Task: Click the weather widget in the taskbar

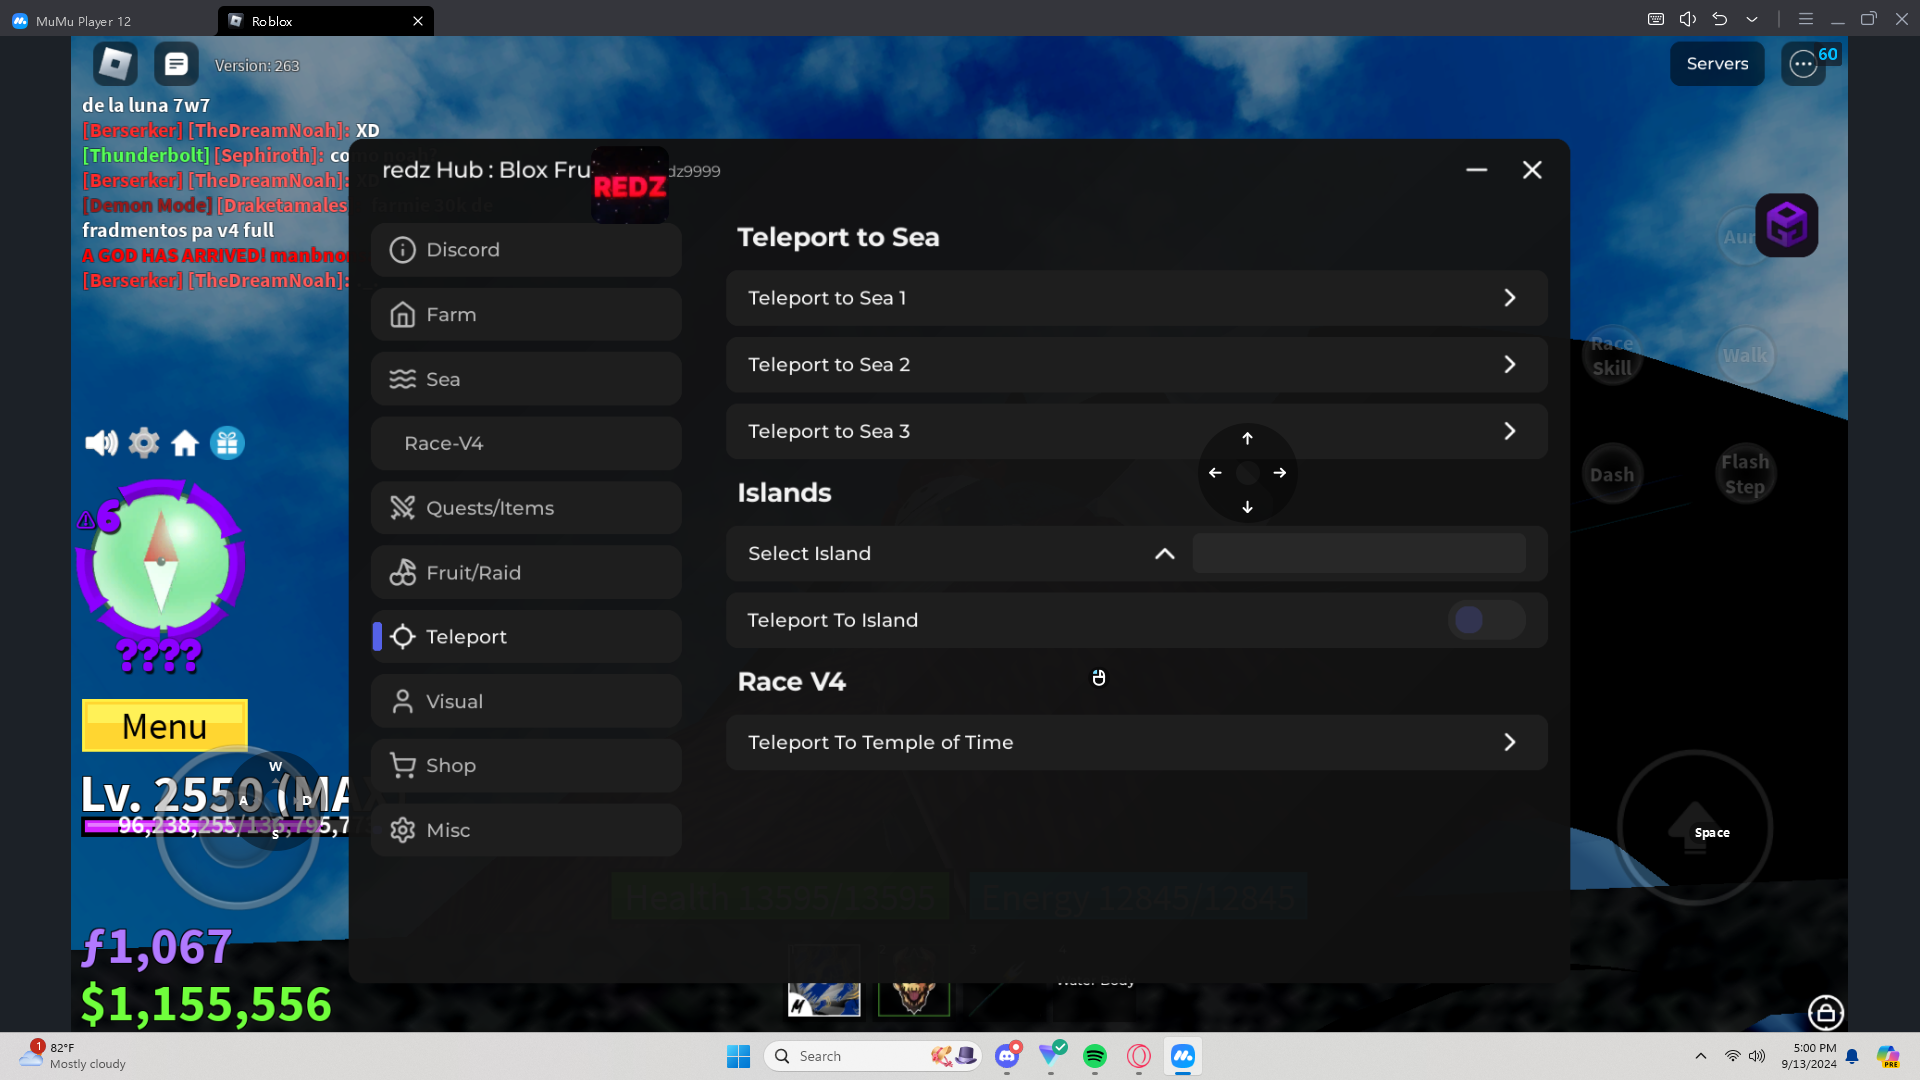Action: click(72, 1056)
